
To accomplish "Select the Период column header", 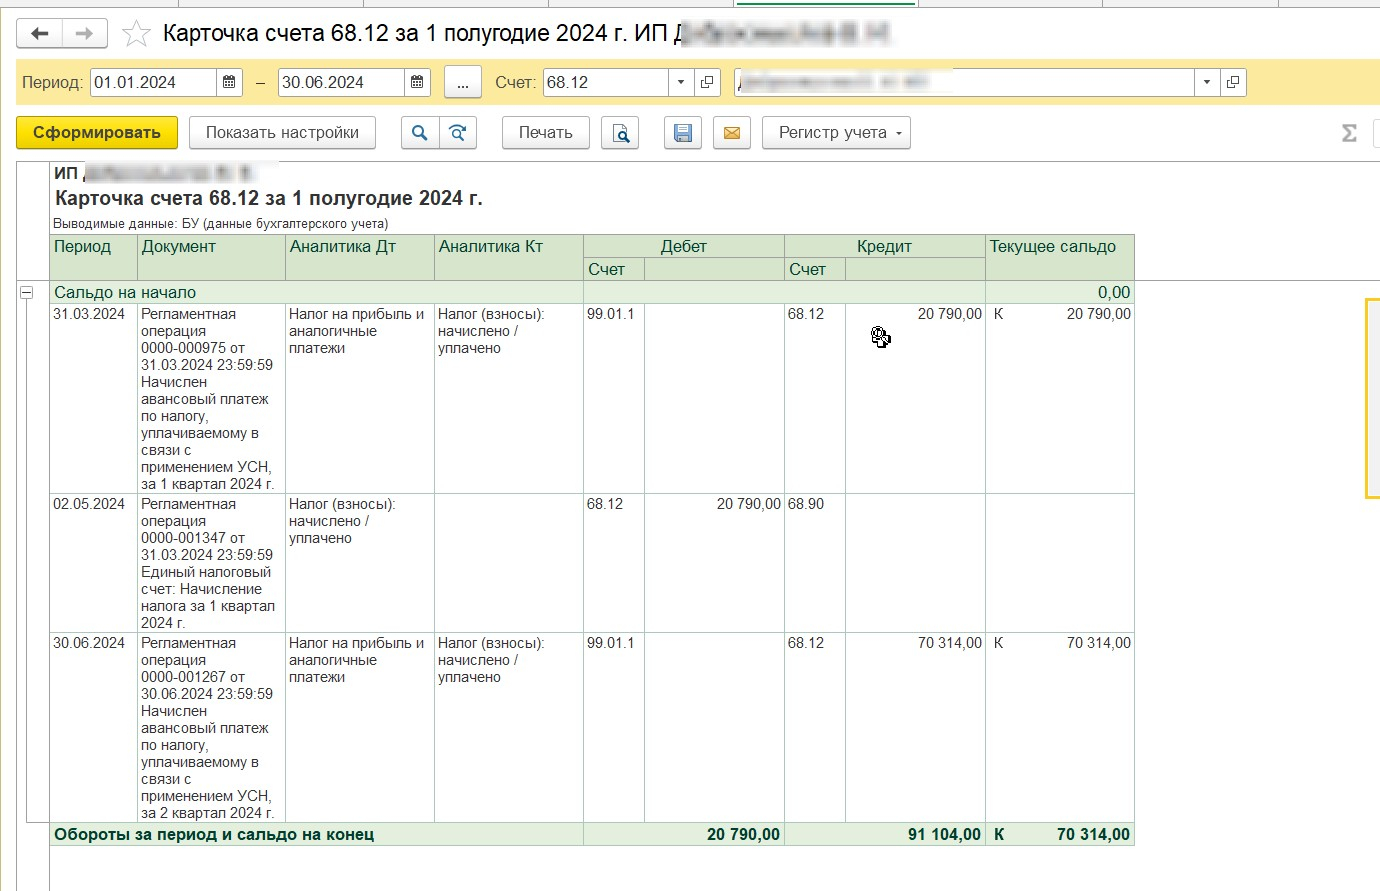I will (93, 258).
